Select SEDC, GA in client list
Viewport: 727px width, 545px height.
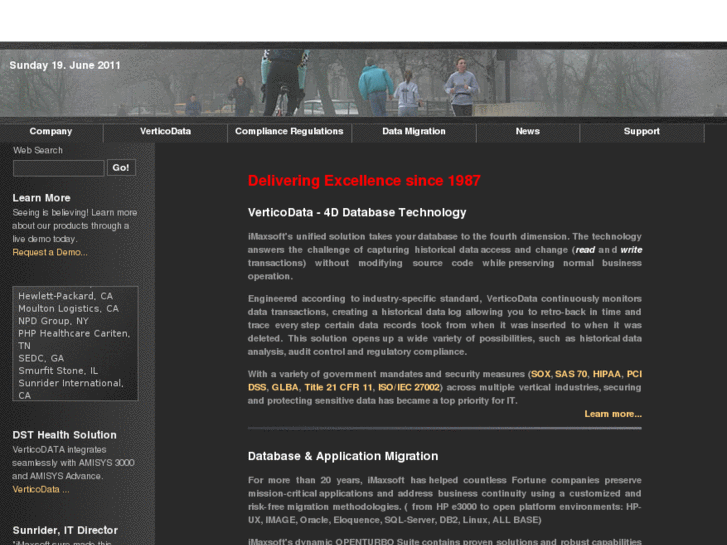(41, 358)
